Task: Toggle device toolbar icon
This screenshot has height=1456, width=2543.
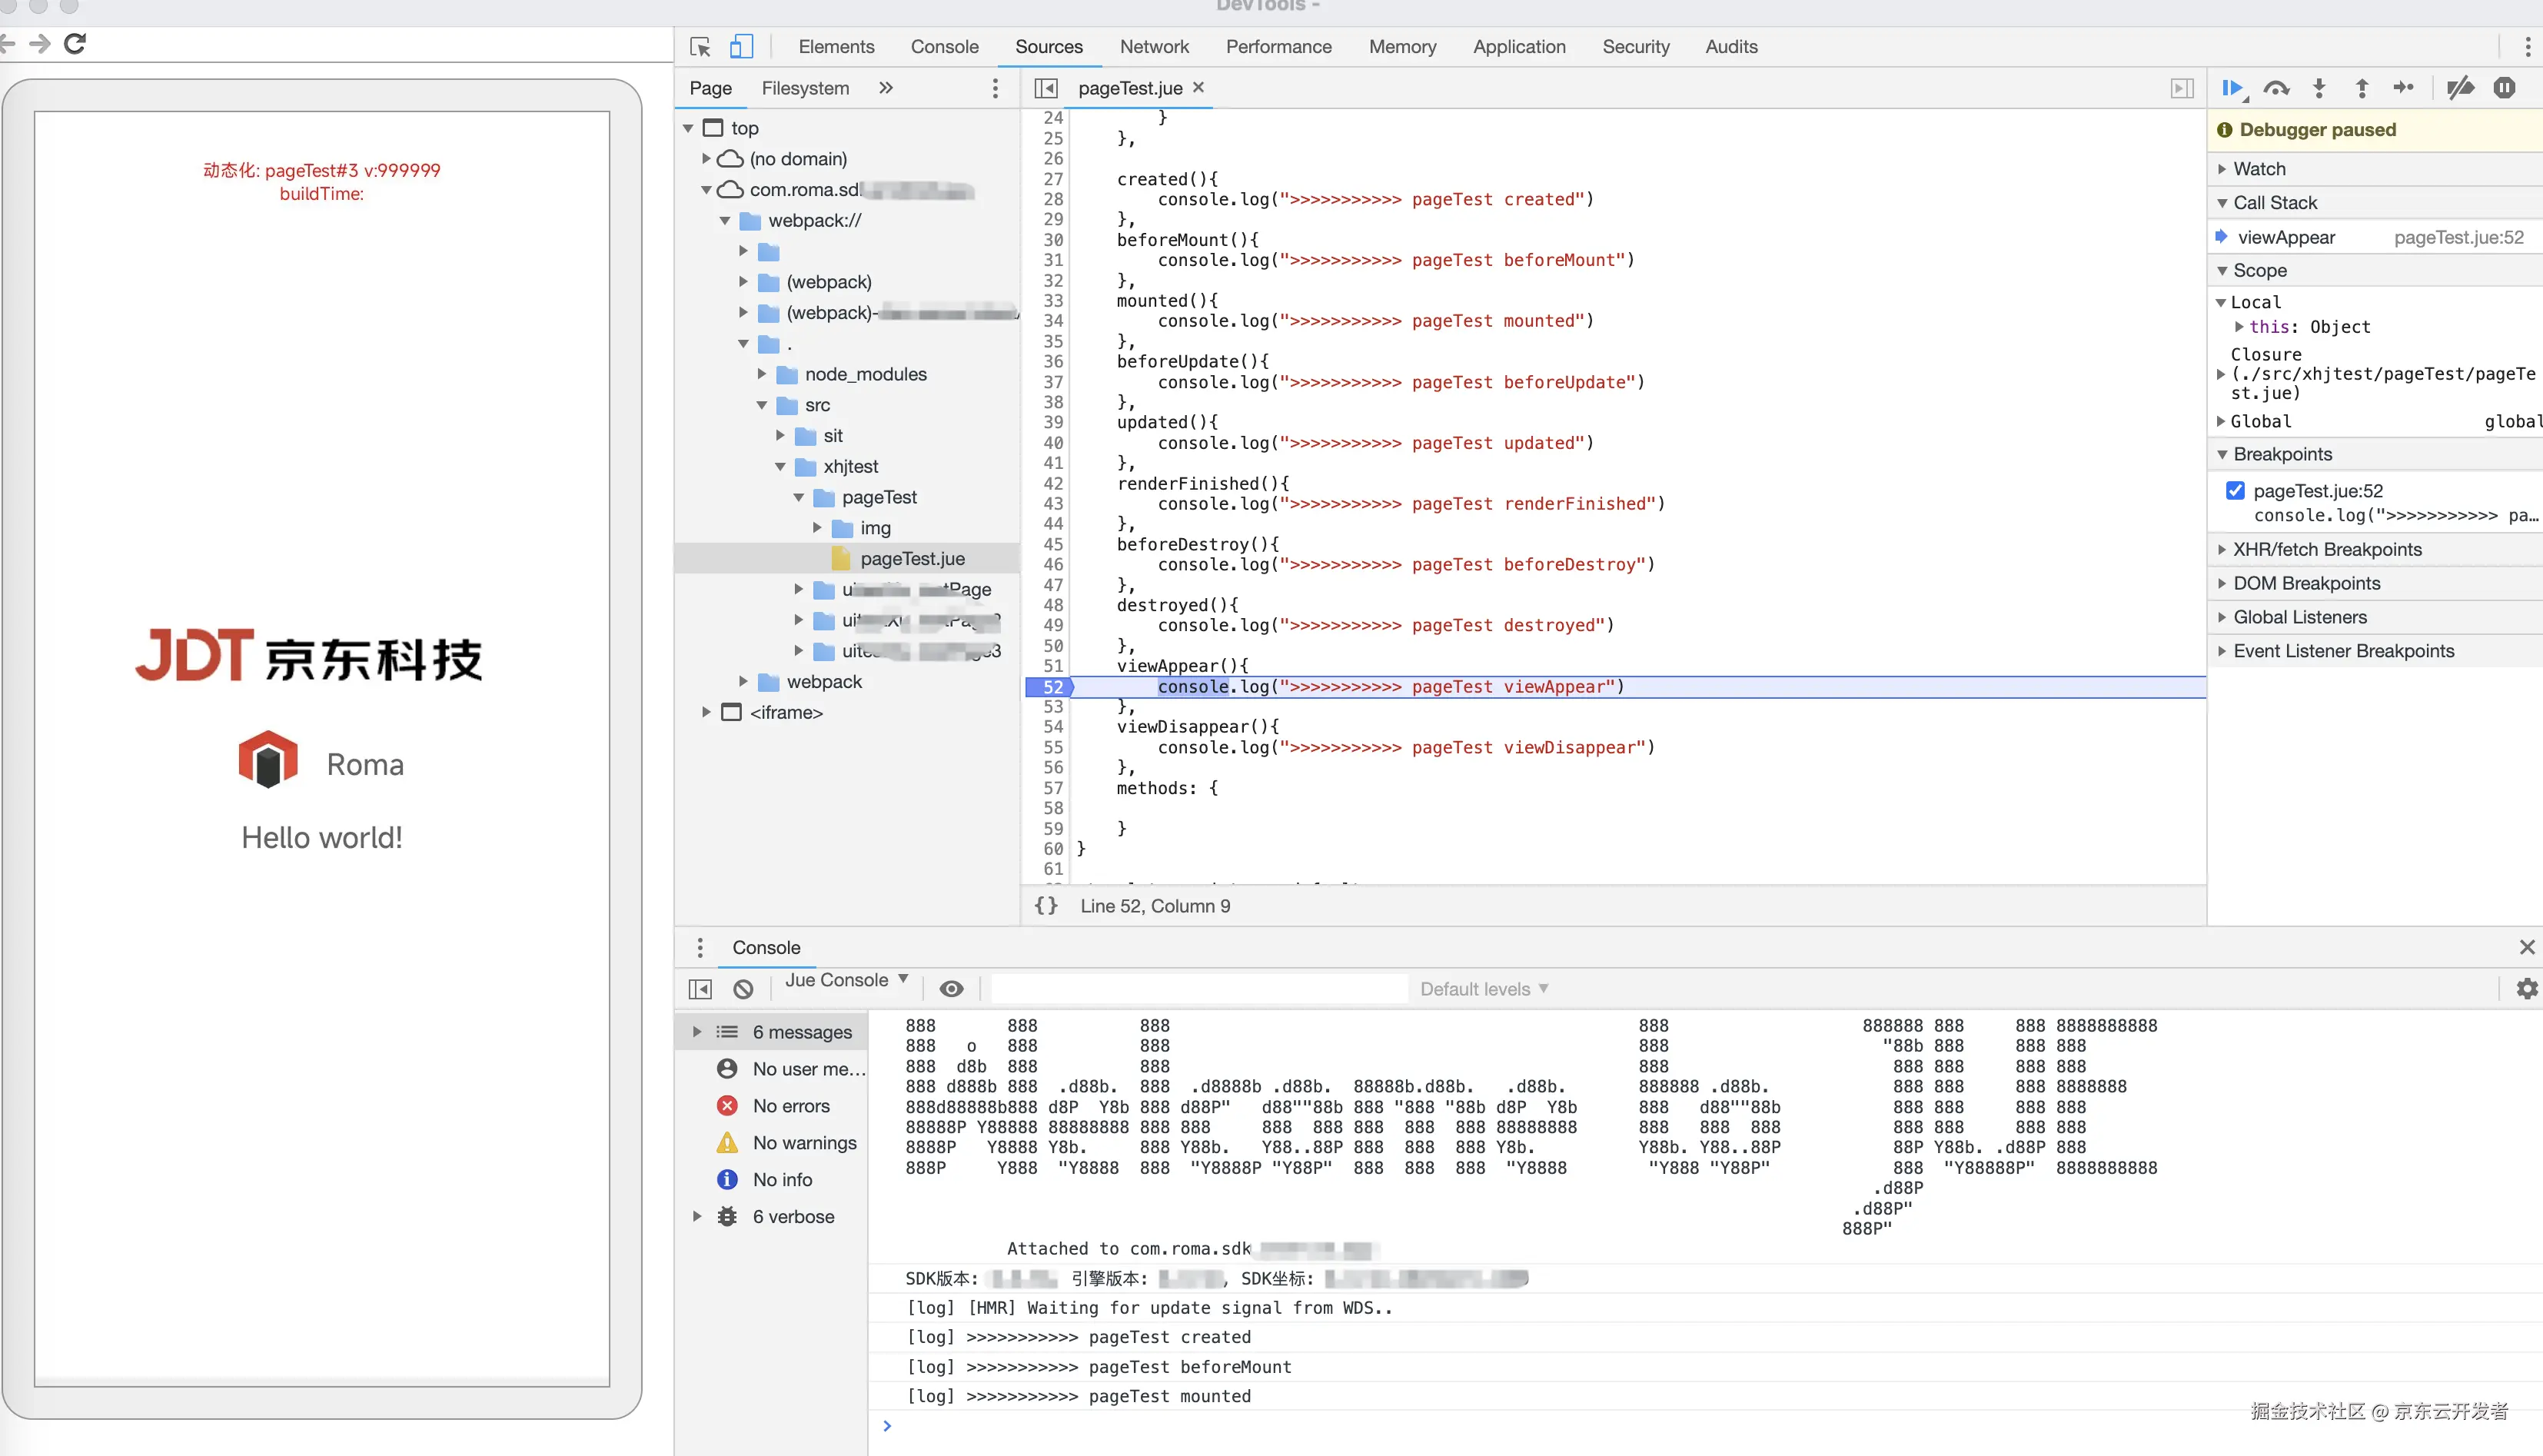Action: [741, 47]
